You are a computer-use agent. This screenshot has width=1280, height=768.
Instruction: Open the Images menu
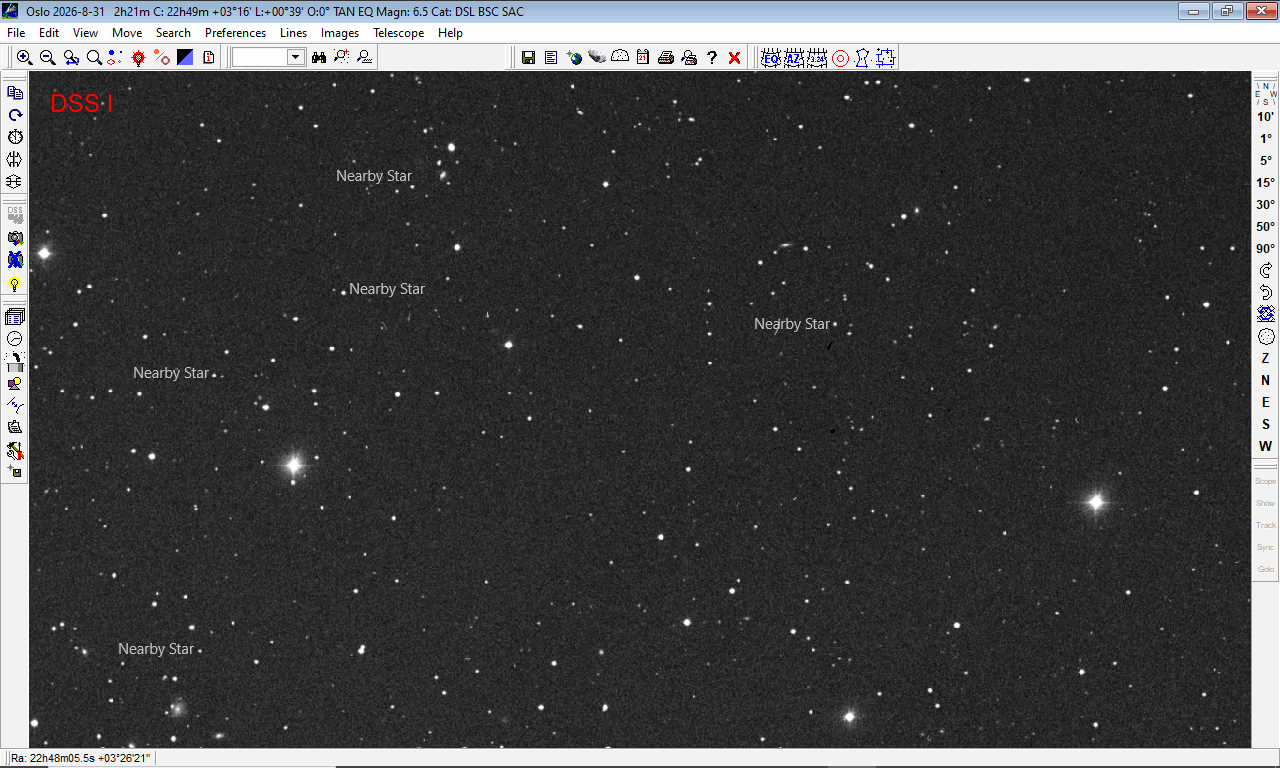(340, 33)
